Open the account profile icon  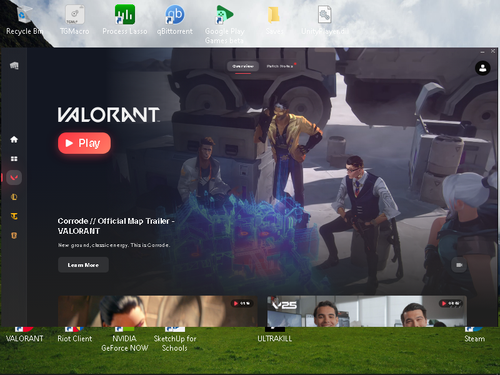[482, 68]
